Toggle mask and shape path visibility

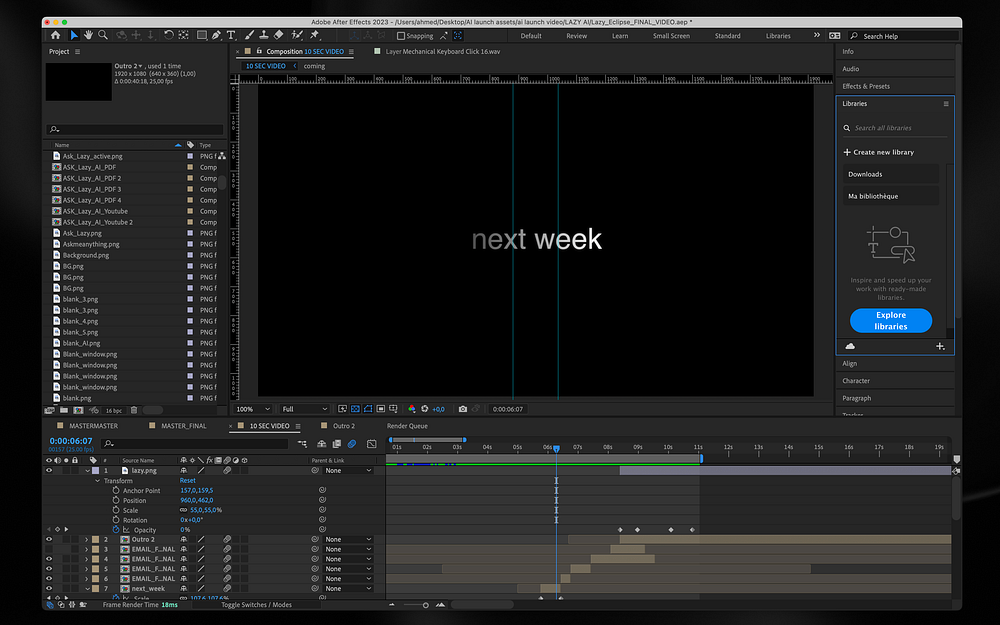click(x=369, y=409)
